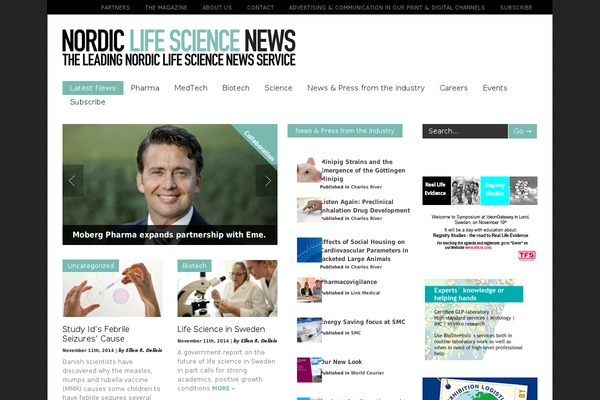Open the Our New Look article

341,362
